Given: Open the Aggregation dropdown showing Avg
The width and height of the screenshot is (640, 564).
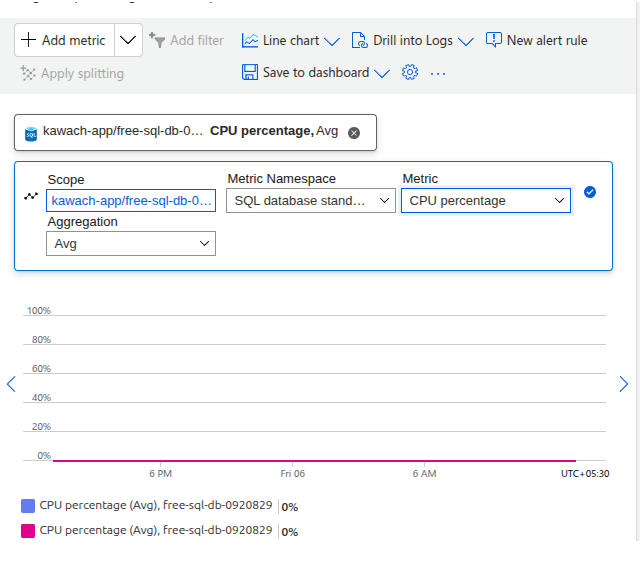Looking at the screenshot, I should point(131,244).
